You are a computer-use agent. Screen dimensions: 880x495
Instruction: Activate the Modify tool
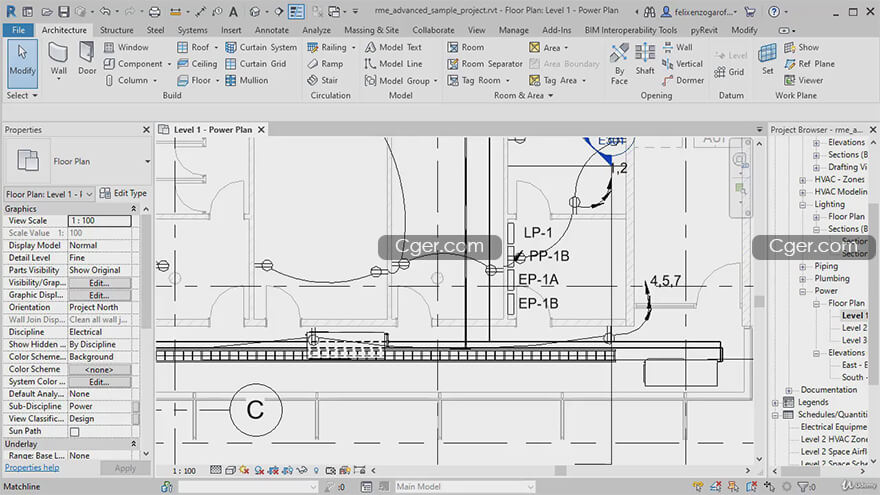pos(22,63)
